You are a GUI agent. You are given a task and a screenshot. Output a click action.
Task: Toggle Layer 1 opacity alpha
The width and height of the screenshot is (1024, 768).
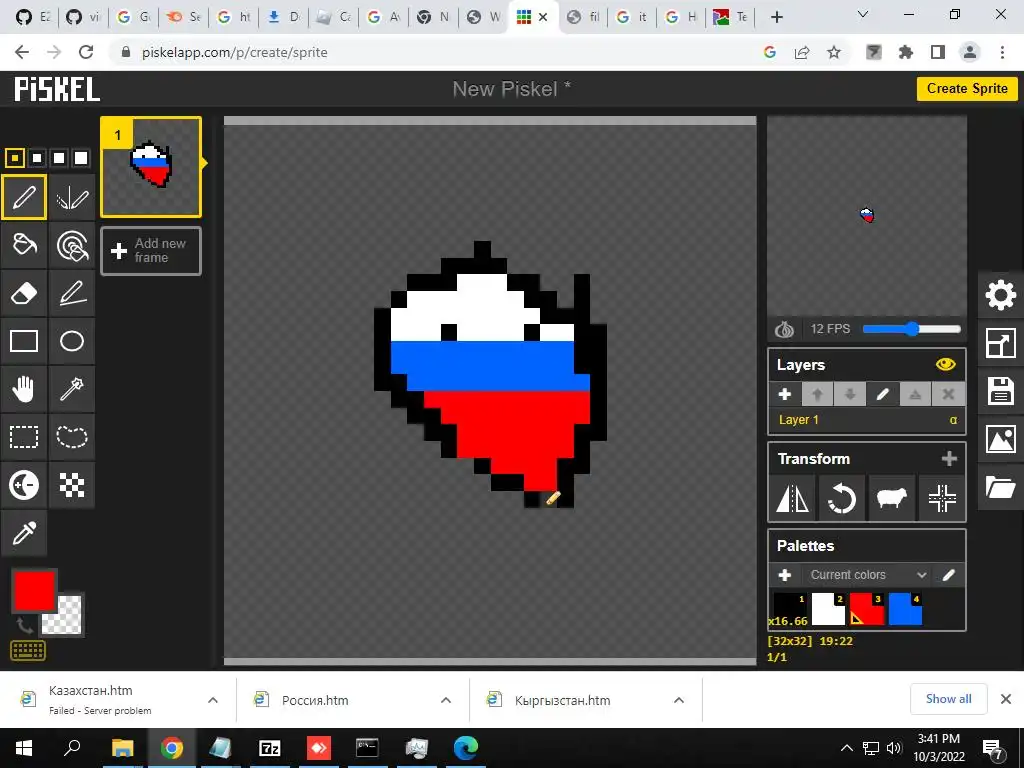[953, 420]
